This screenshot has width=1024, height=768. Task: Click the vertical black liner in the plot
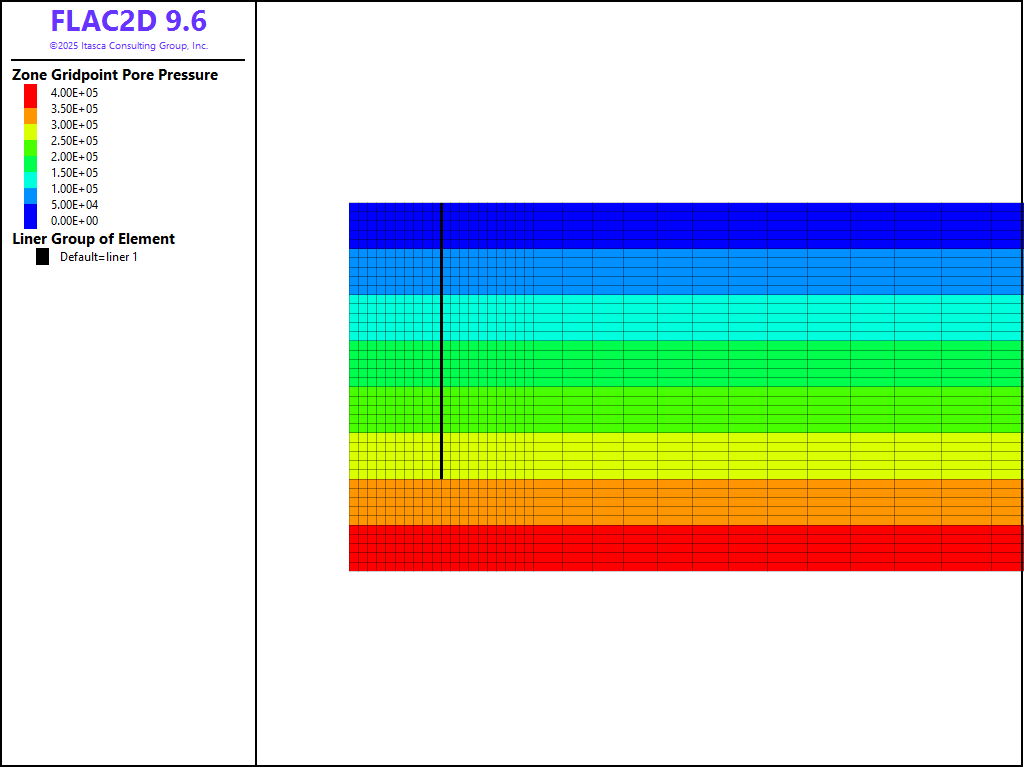point(441,340)
